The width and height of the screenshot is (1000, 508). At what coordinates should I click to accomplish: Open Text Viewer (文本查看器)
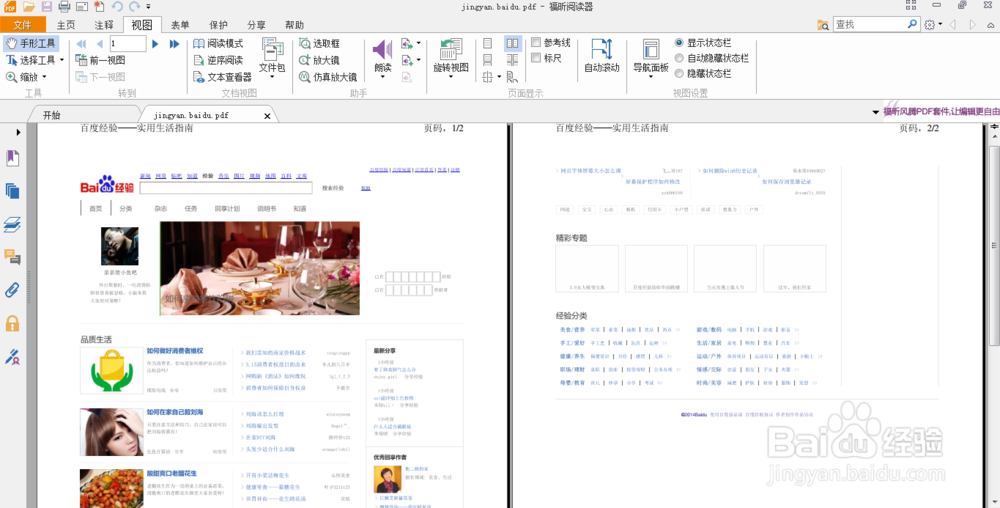point(223,77)
